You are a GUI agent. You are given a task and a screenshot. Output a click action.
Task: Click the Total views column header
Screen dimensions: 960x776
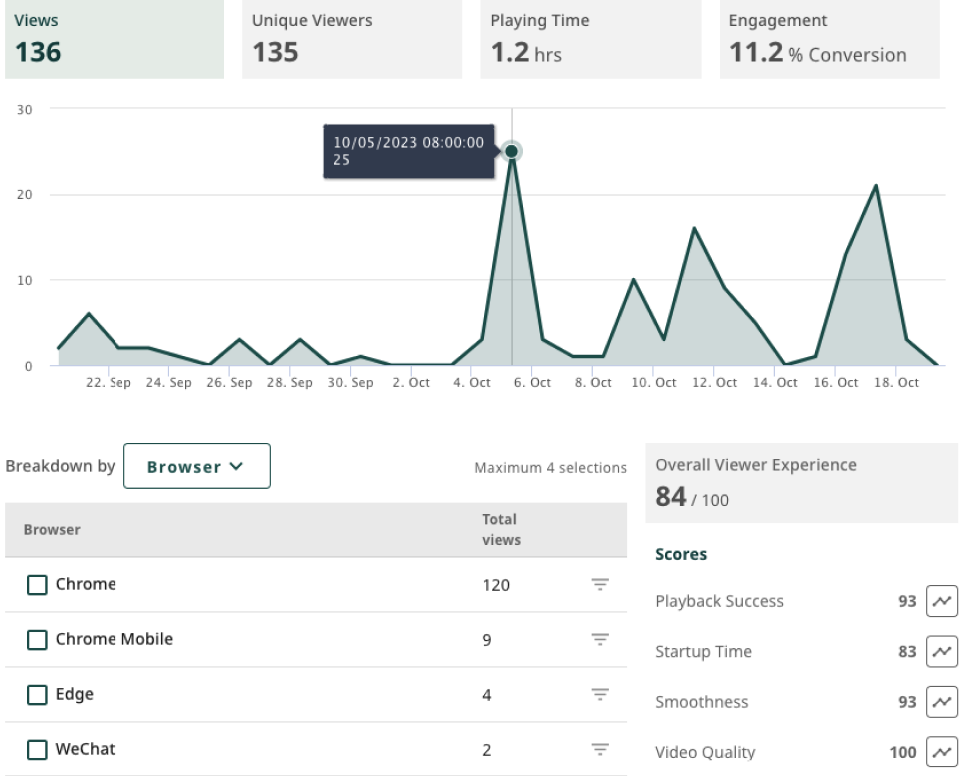tap(501, 530)
